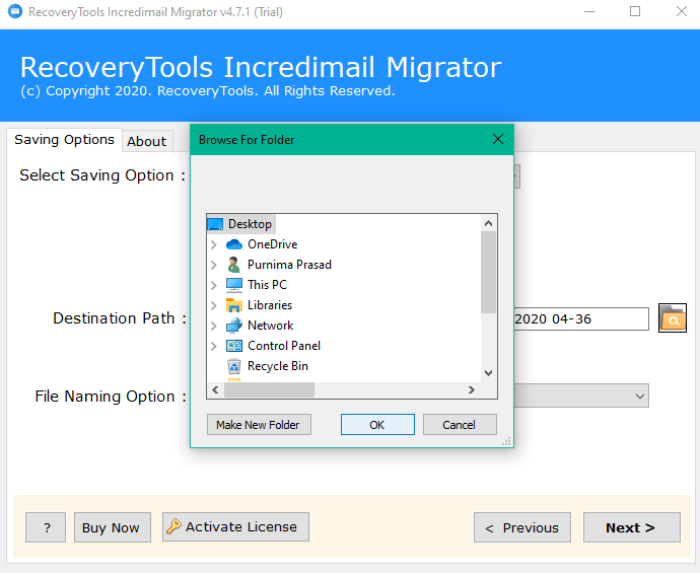The height and width of the screenshot is (573, 700).
Task: Select the Desktop root folder item
Action: tap(249, 224)
